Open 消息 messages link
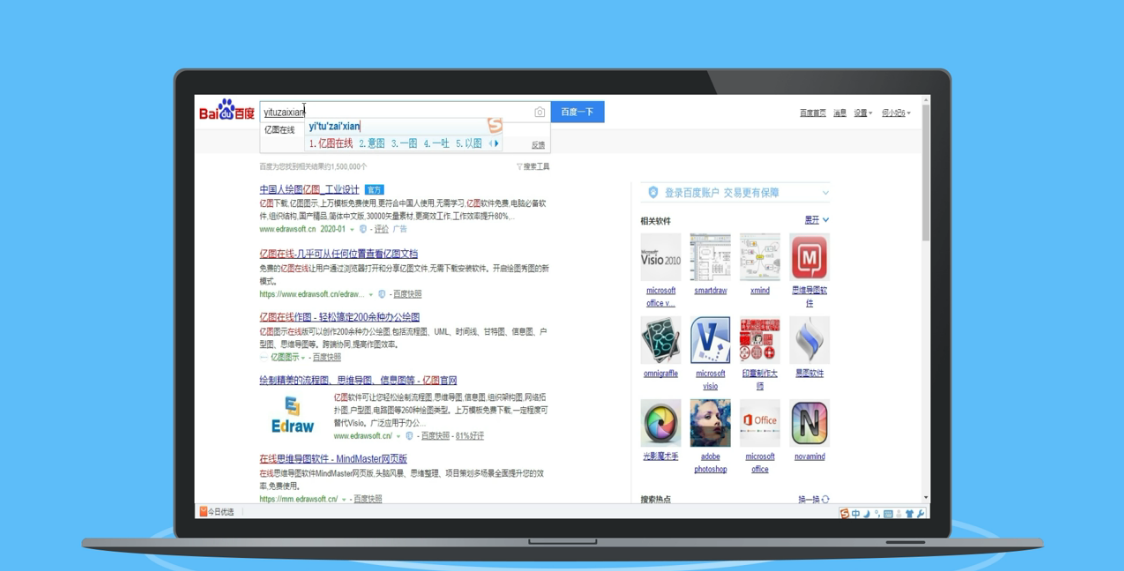Image resolution: width=1124 pixels, height=571 pixels. [840, 112]
